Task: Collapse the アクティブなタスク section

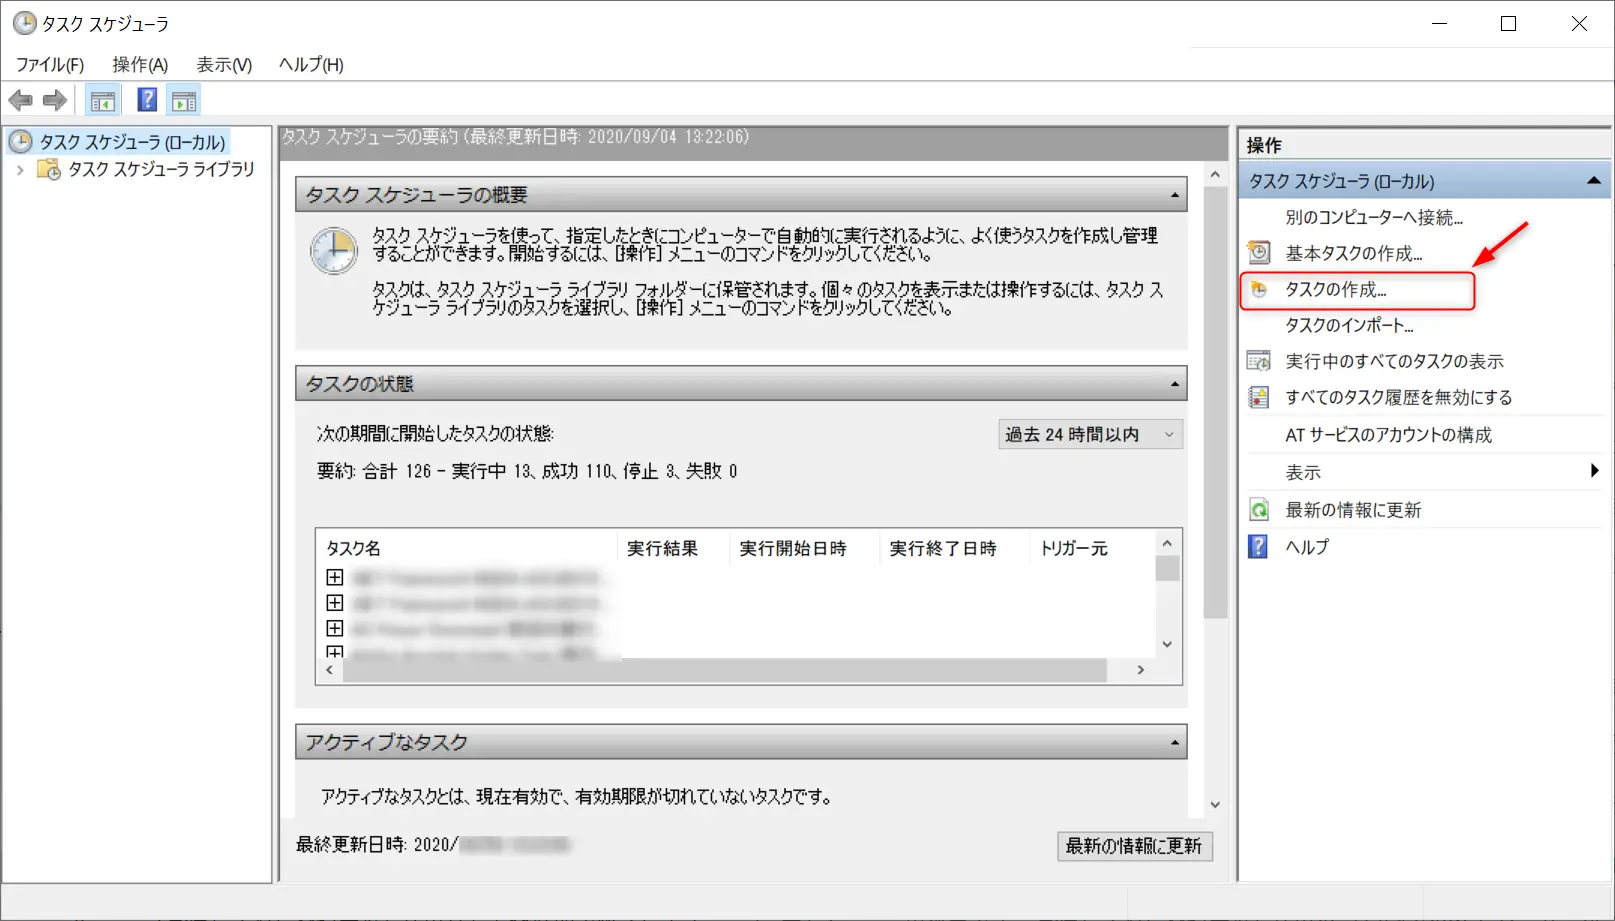Action: click(x=1175, y=743)
